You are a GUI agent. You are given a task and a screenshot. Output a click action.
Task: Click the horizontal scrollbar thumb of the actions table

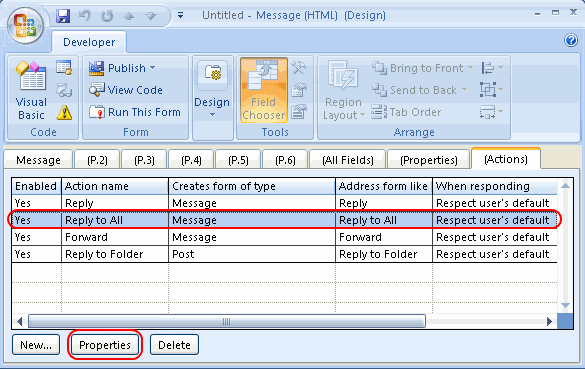(227, 321)
